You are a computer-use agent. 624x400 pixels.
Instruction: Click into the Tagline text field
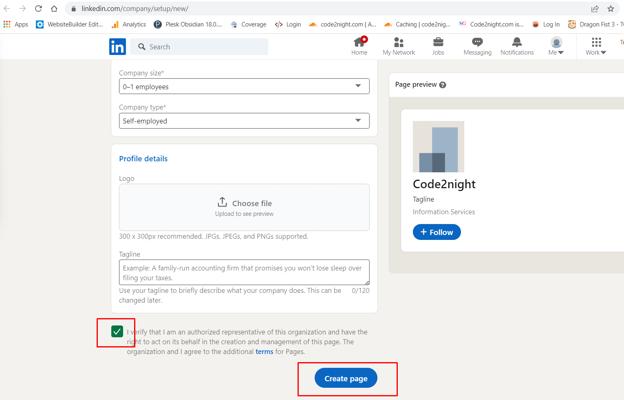pos(244,272)
